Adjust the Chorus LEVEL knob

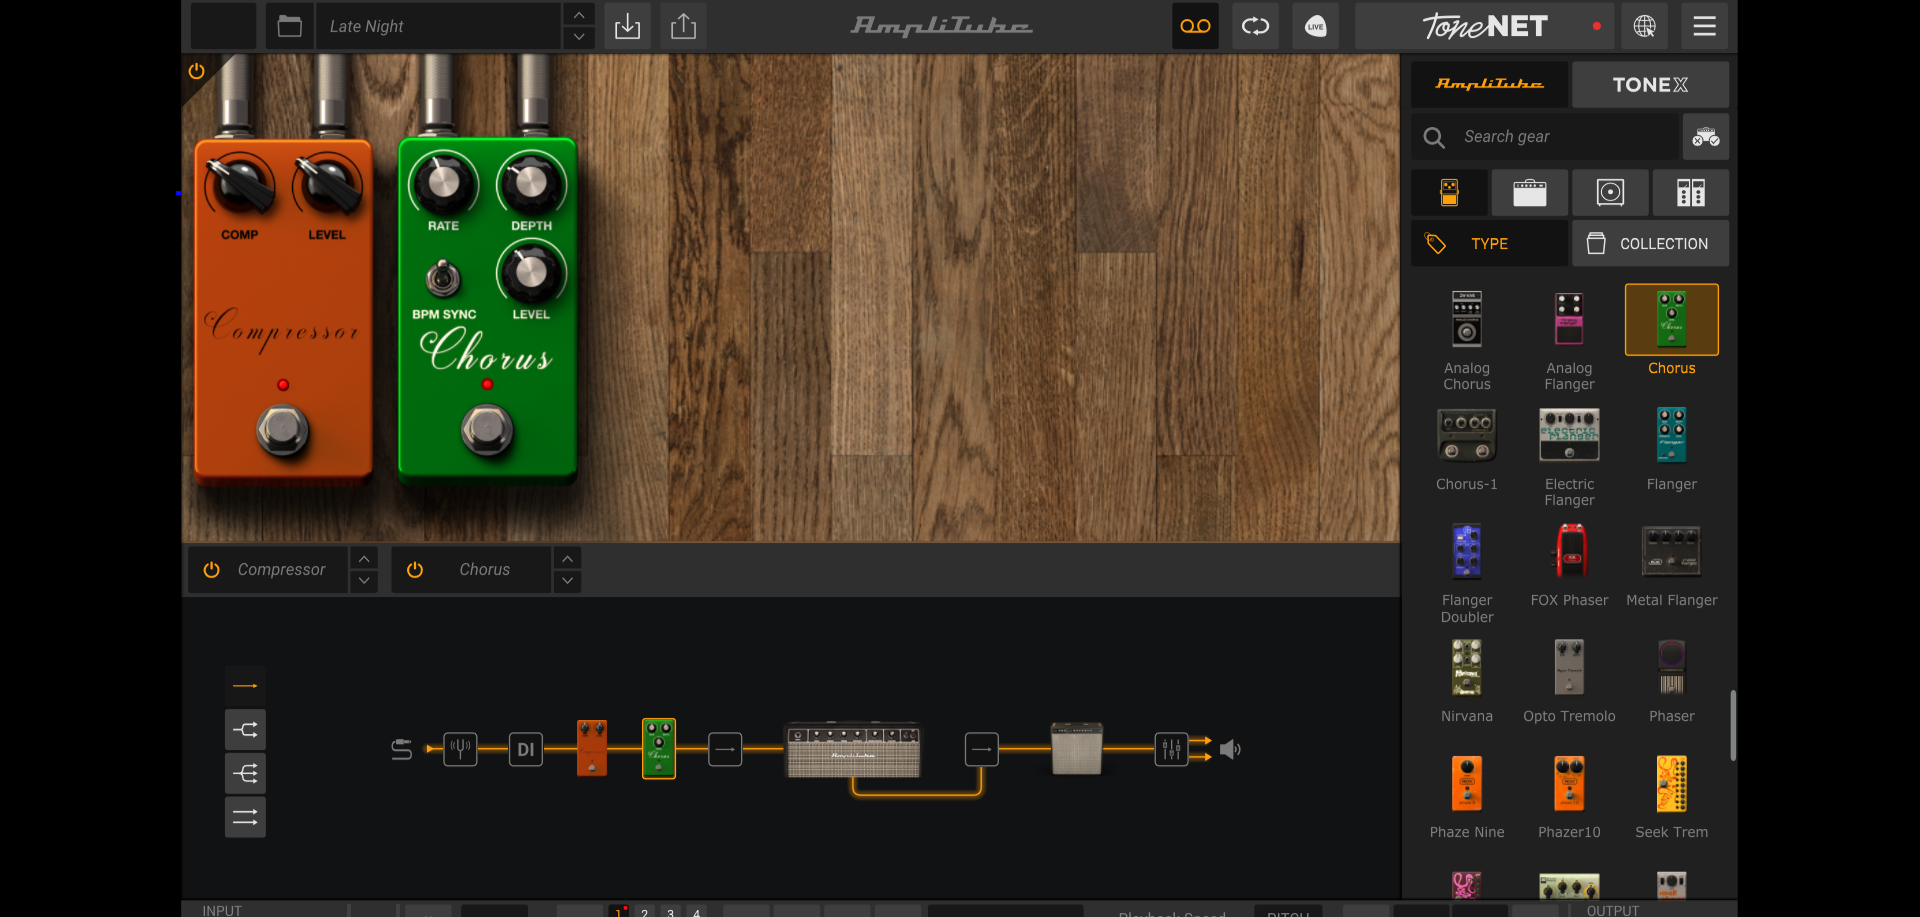point(531,271)
